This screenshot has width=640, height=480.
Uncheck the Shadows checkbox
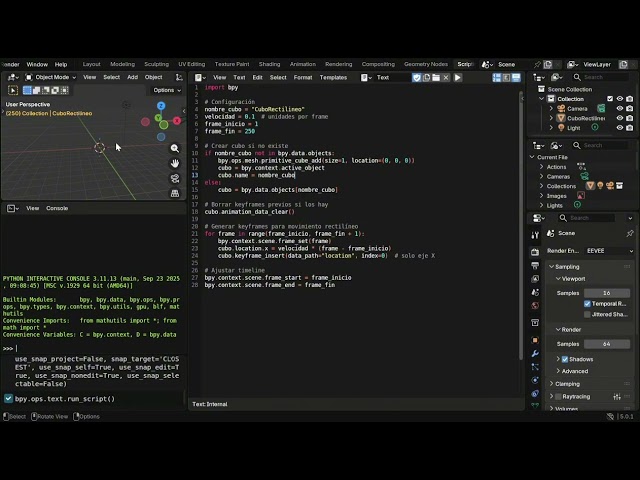point(565,359)
